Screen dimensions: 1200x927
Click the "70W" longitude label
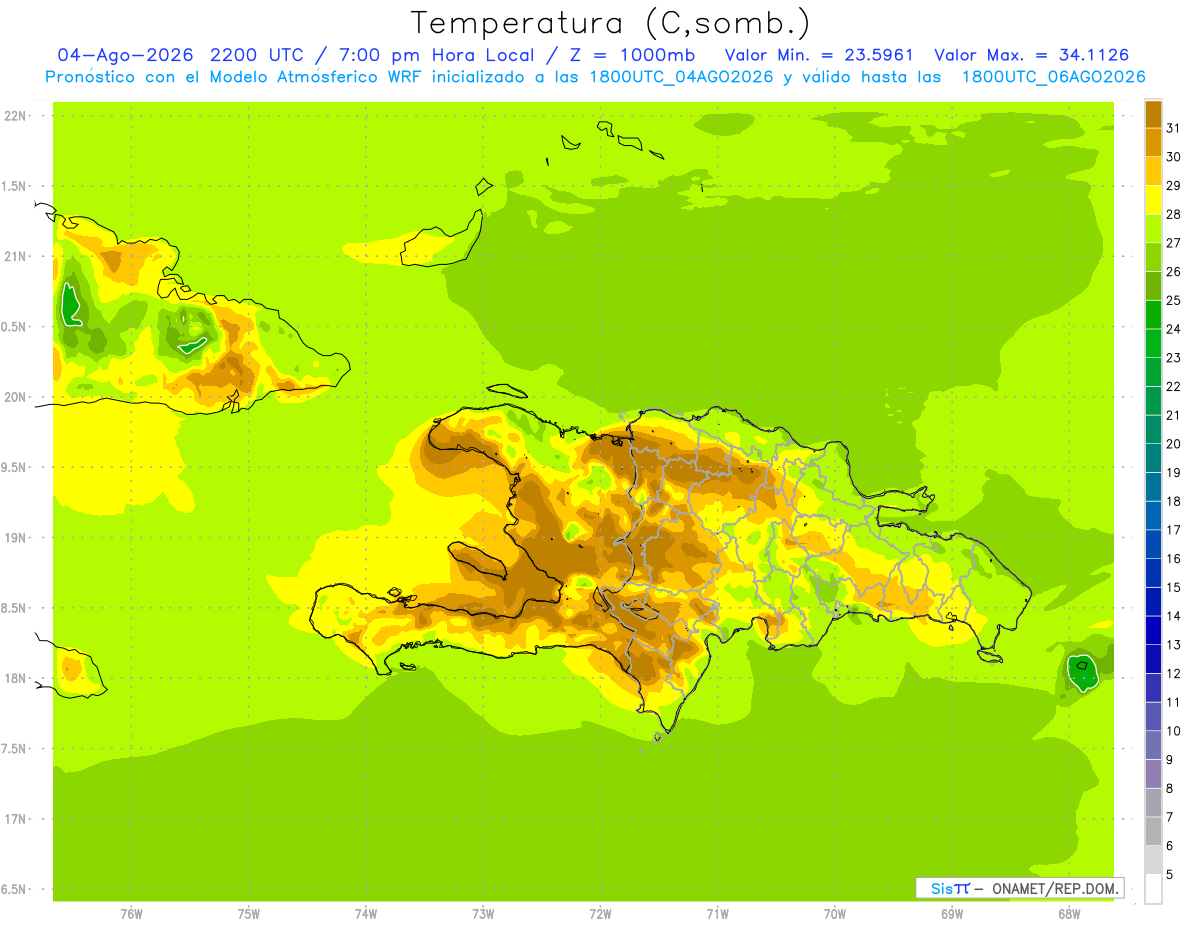835,913
